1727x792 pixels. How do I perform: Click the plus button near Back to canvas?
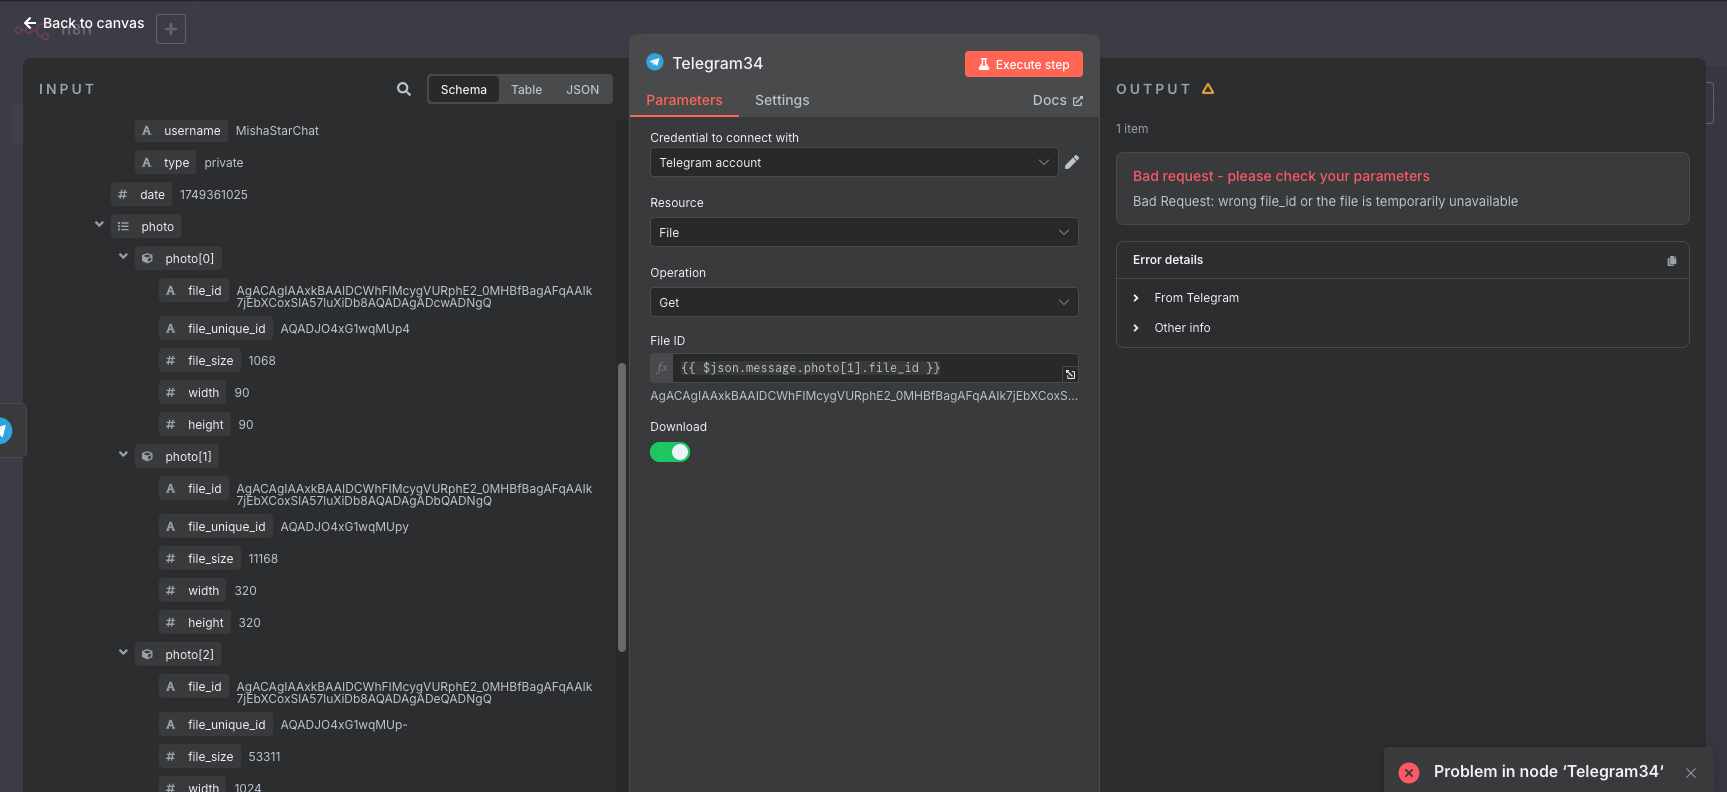171,29
